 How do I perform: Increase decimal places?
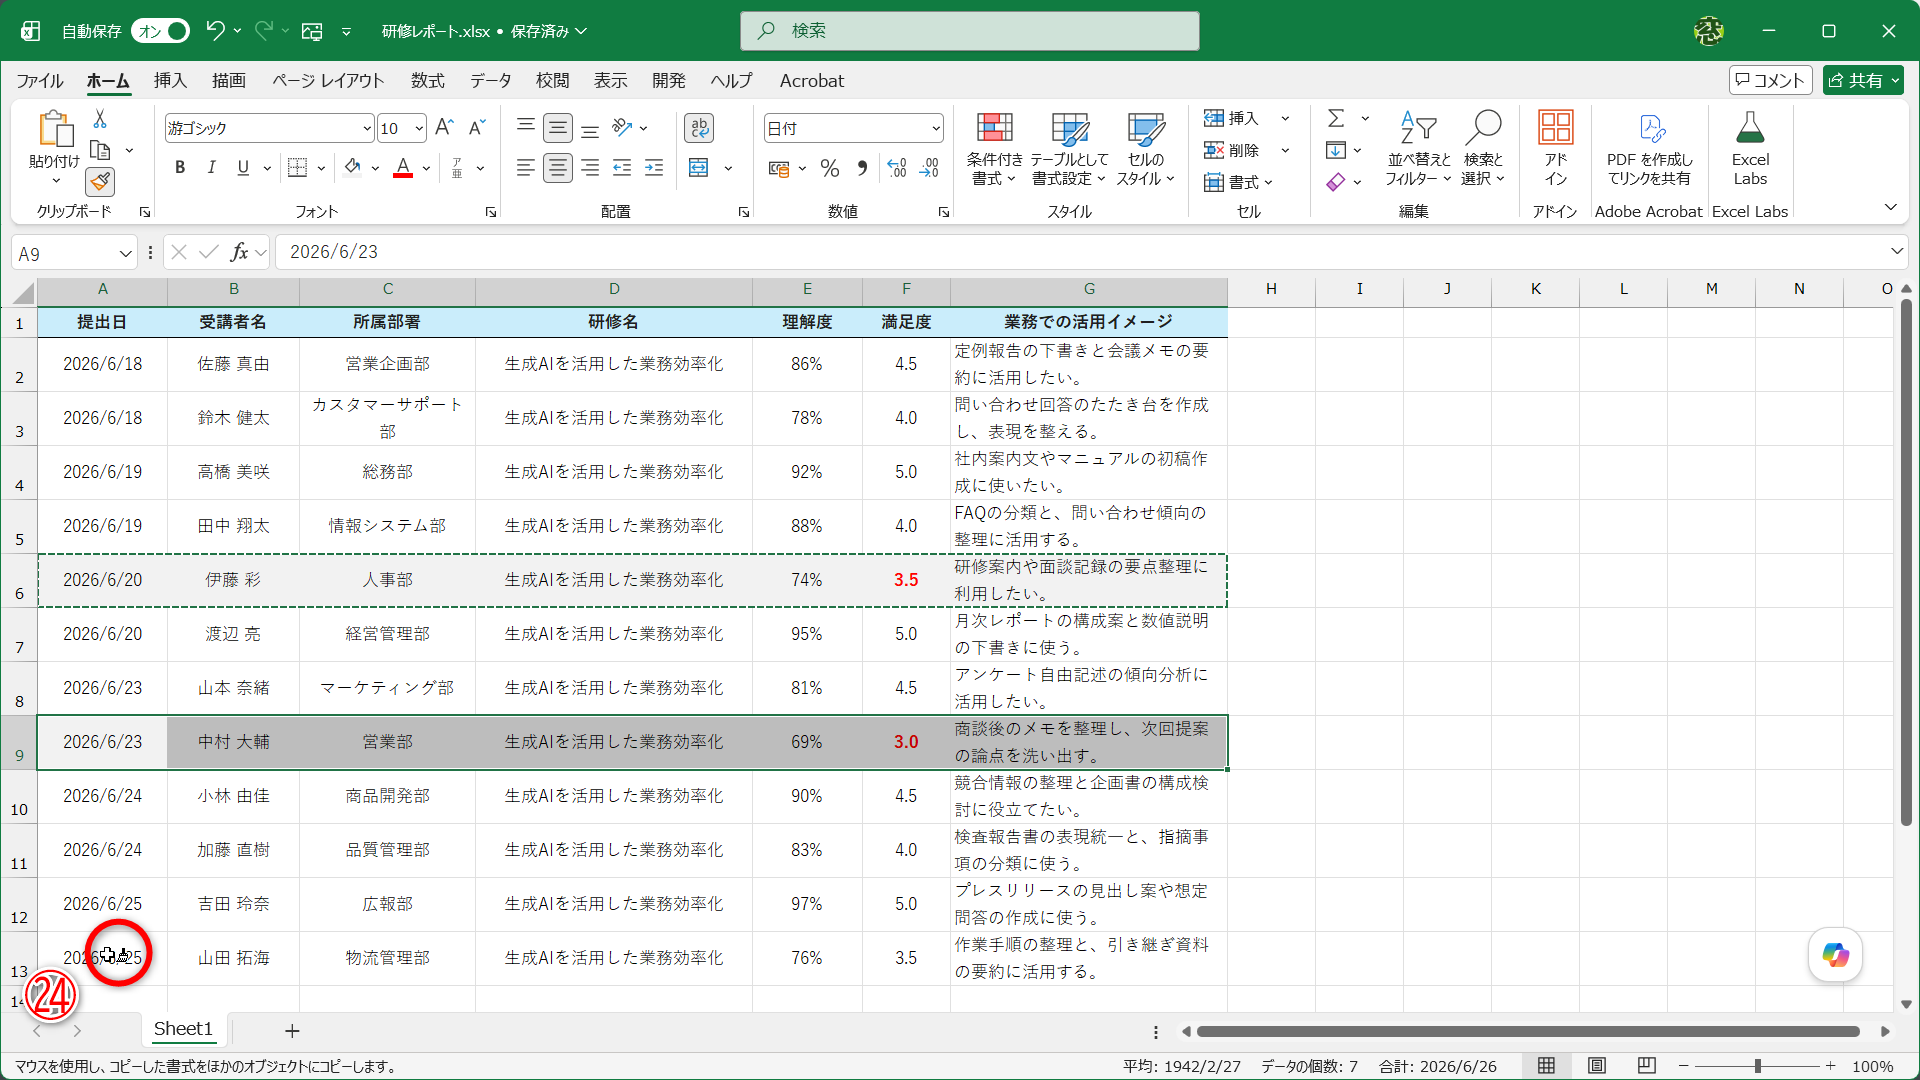tap(897, 168)
